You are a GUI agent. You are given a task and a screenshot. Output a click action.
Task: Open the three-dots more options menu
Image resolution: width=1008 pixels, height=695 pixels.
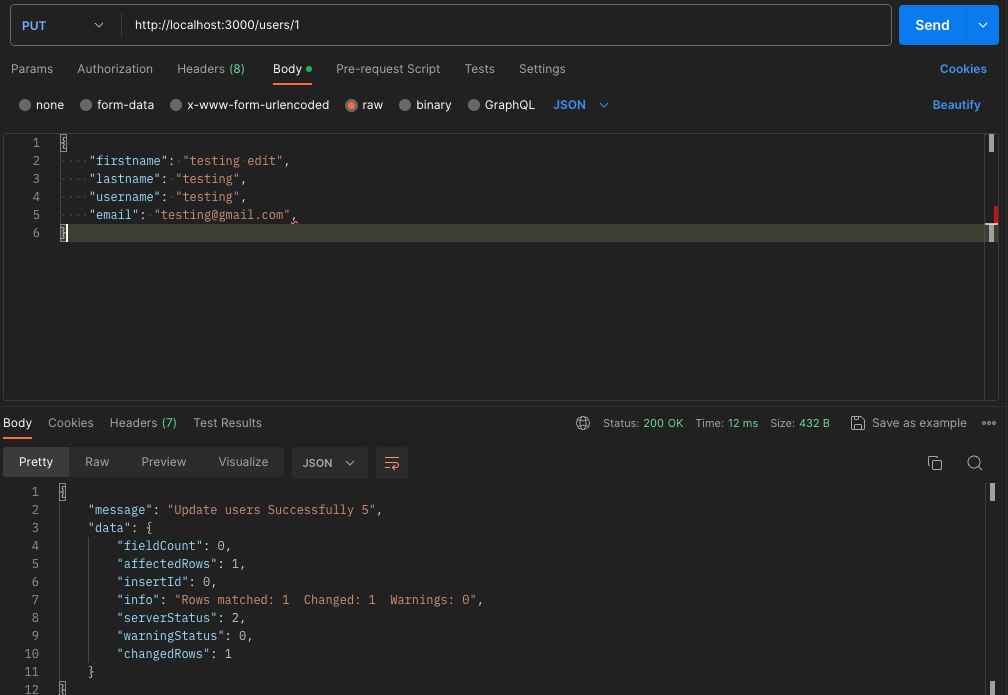[989, 423]
